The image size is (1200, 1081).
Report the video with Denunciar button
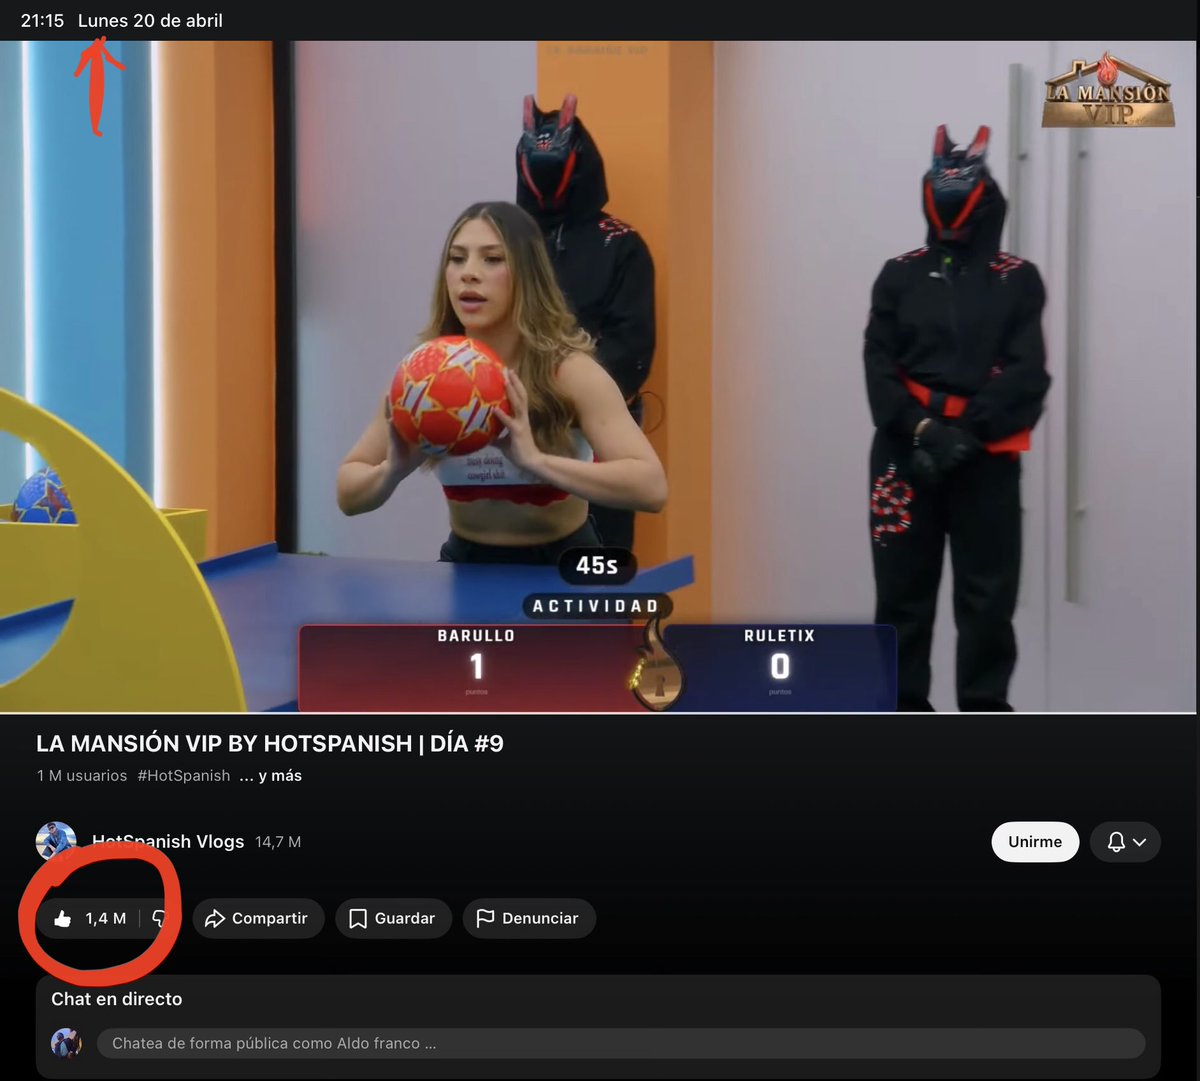click(528, 918)
